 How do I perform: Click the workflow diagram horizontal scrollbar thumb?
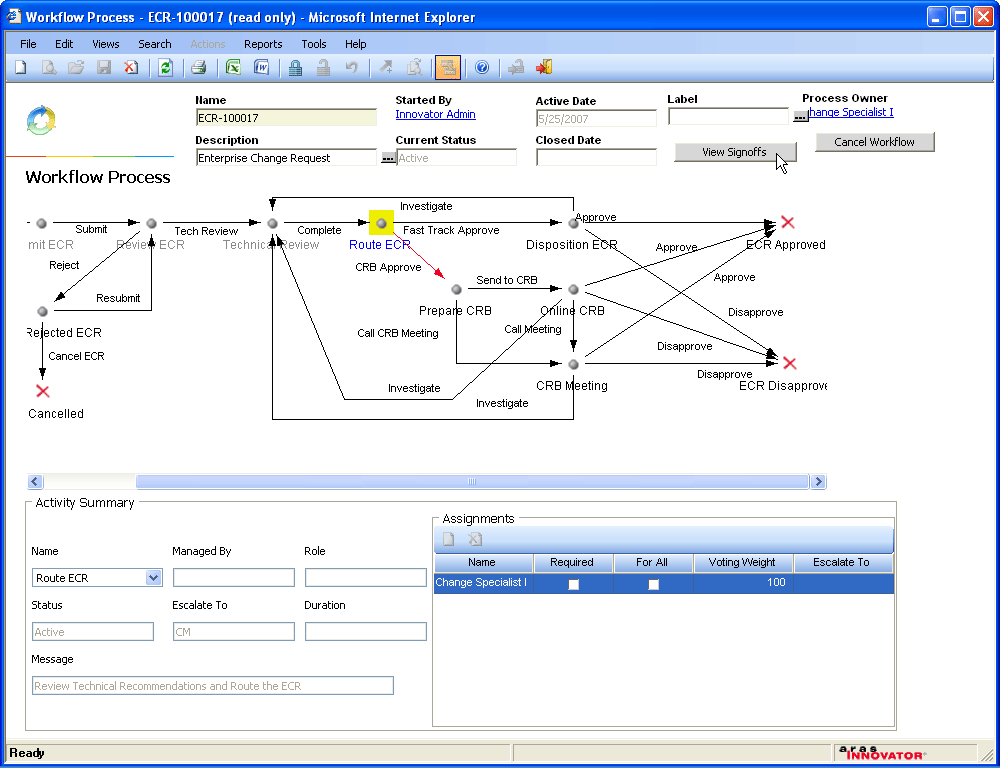[471, 482]
